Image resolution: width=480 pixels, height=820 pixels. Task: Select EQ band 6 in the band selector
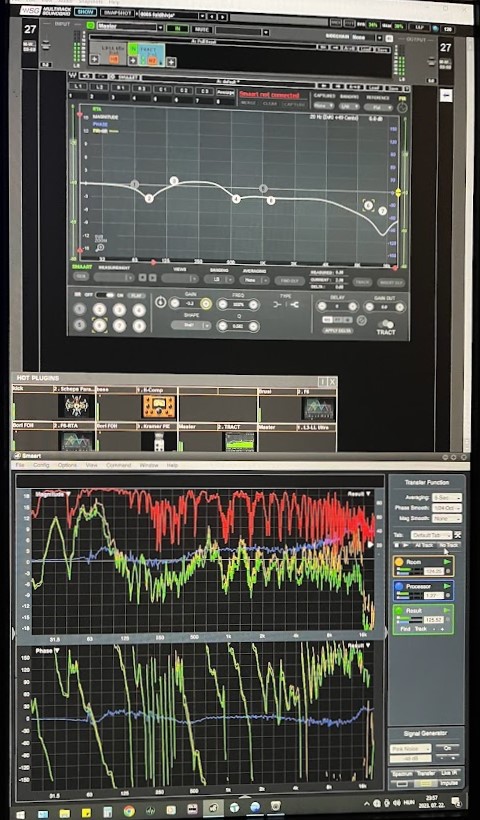pyautogui.click(x=99, y=326)
